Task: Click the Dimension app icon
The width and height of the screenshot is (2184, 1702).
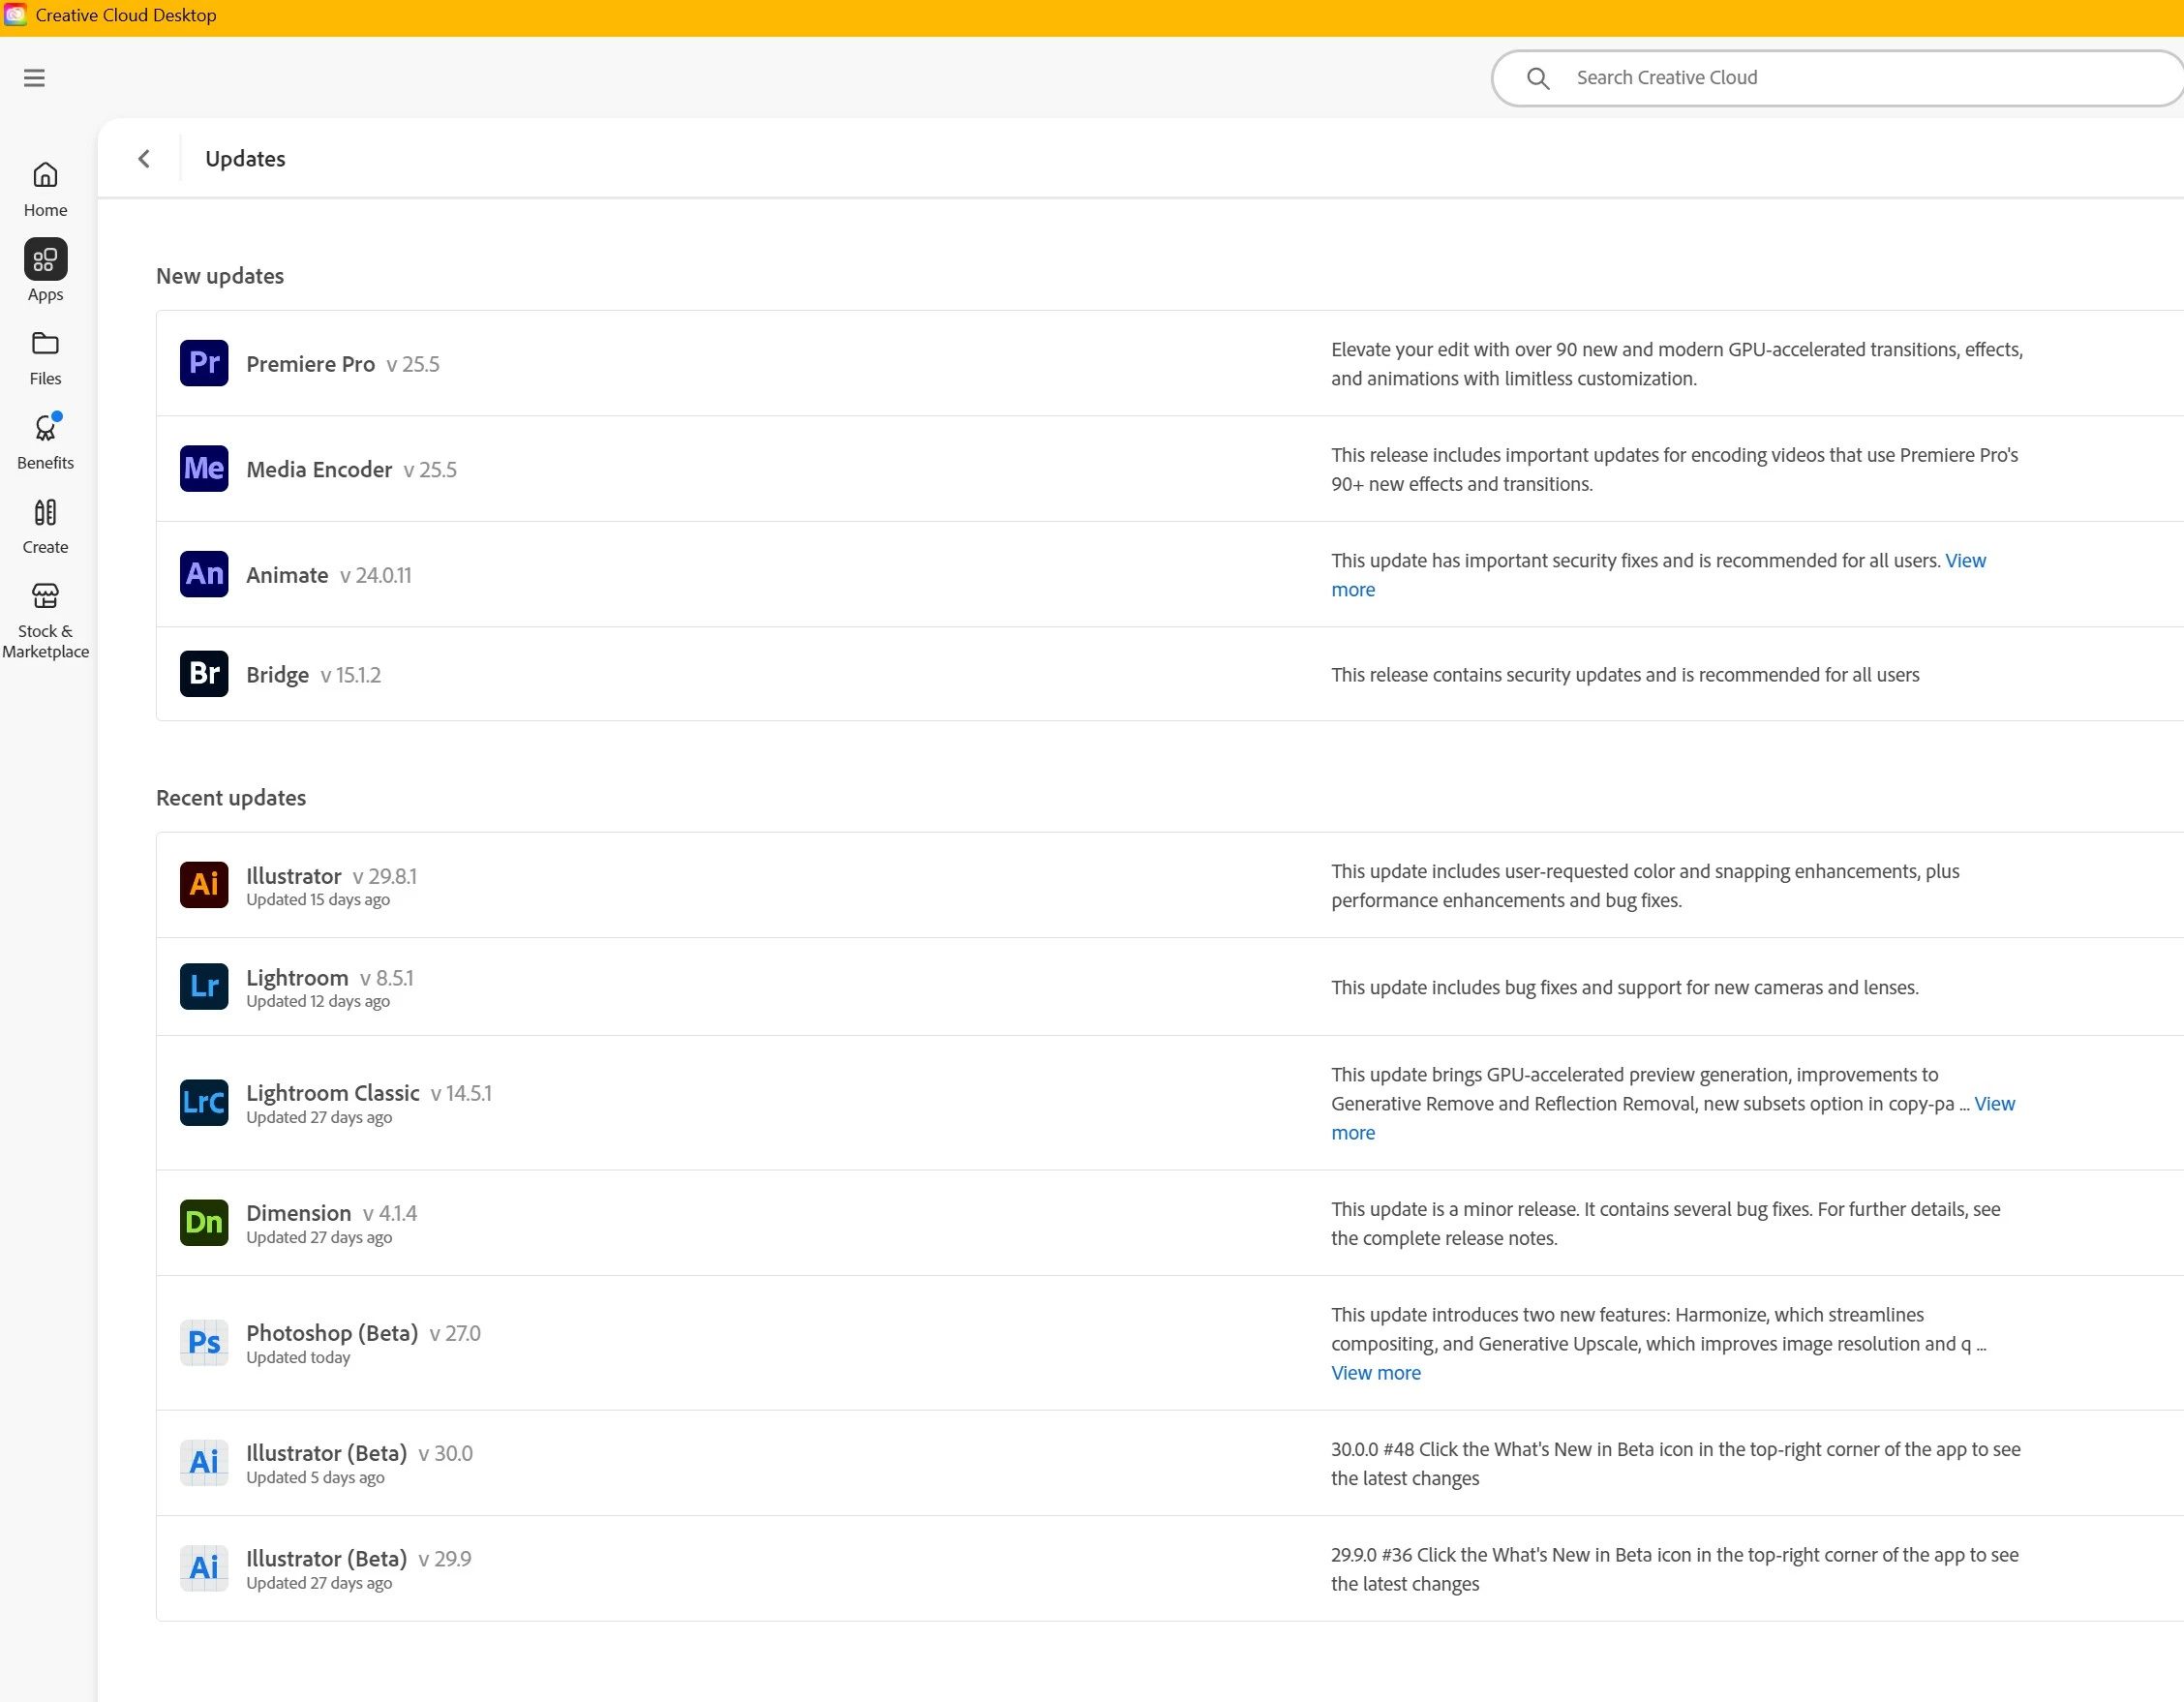Action: (204, 1222)
